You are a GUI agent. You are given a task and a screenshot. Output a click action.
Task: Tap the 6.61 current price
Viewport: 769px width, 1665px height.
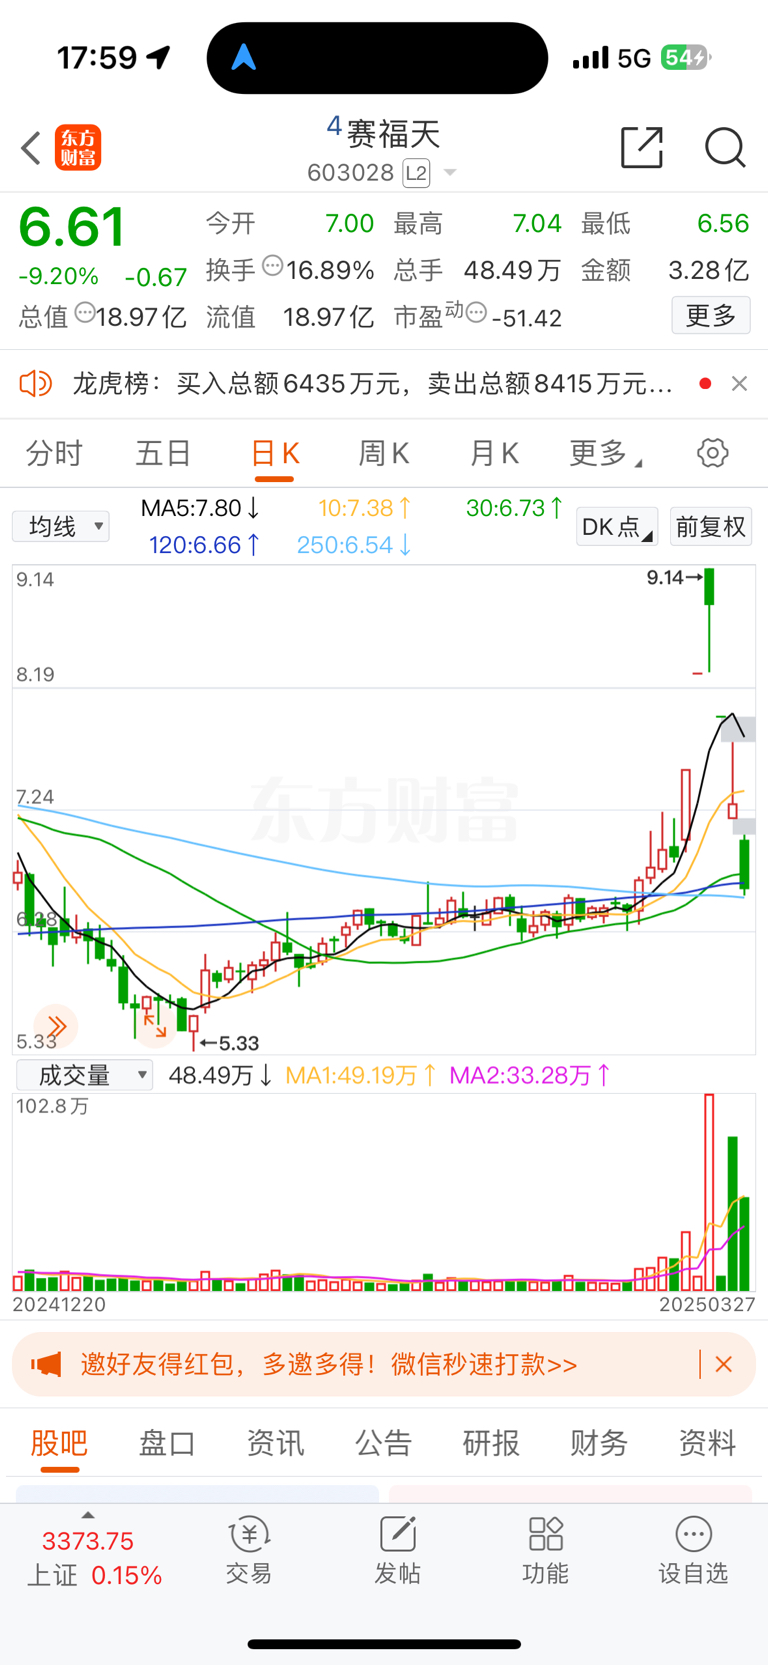[72, 228]
